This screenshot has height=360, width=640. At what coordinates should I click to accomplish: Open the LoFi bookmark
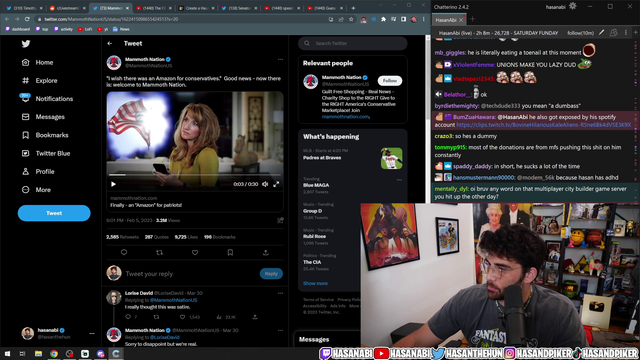click(85, 29)
